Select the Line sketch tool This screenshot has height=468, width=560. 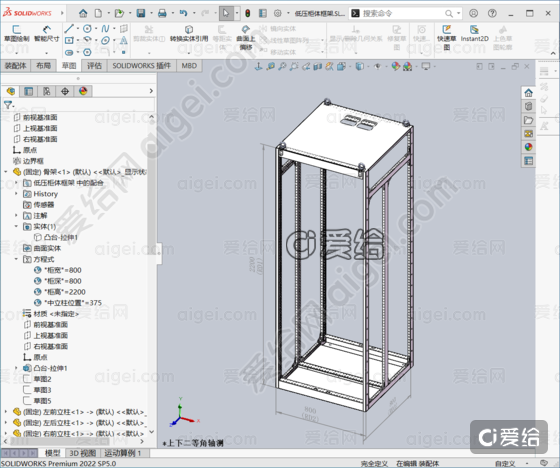point(69,29)
